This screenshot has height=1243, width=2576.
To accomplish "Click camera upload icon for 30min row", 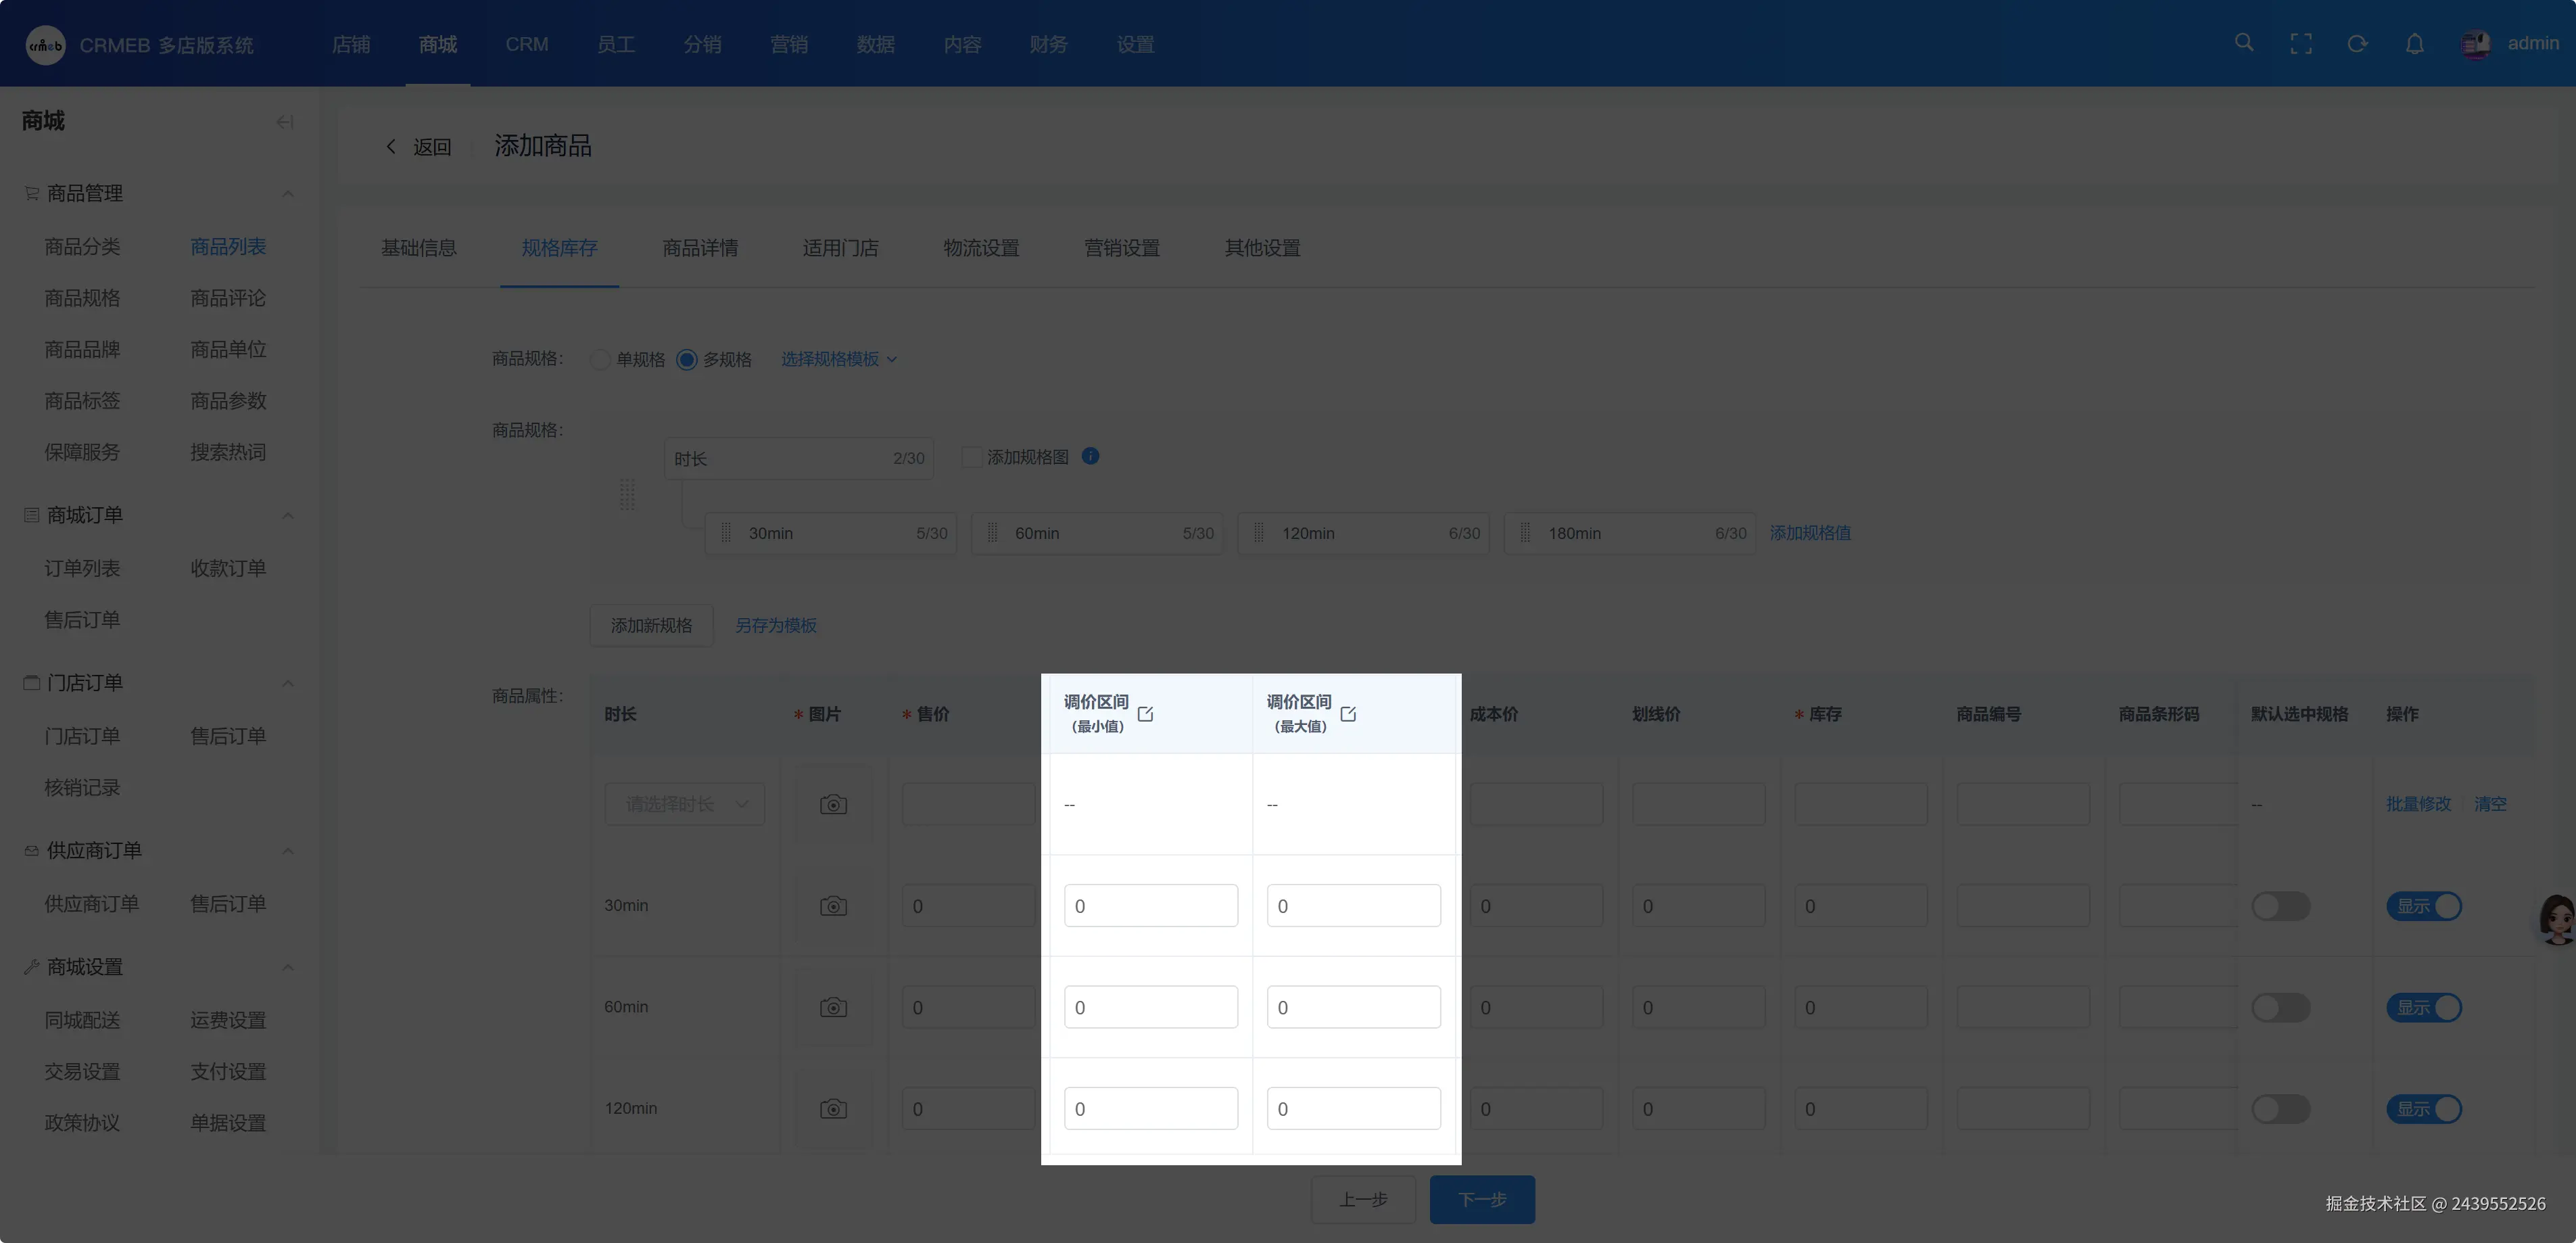I will click(x=833, y=906).
